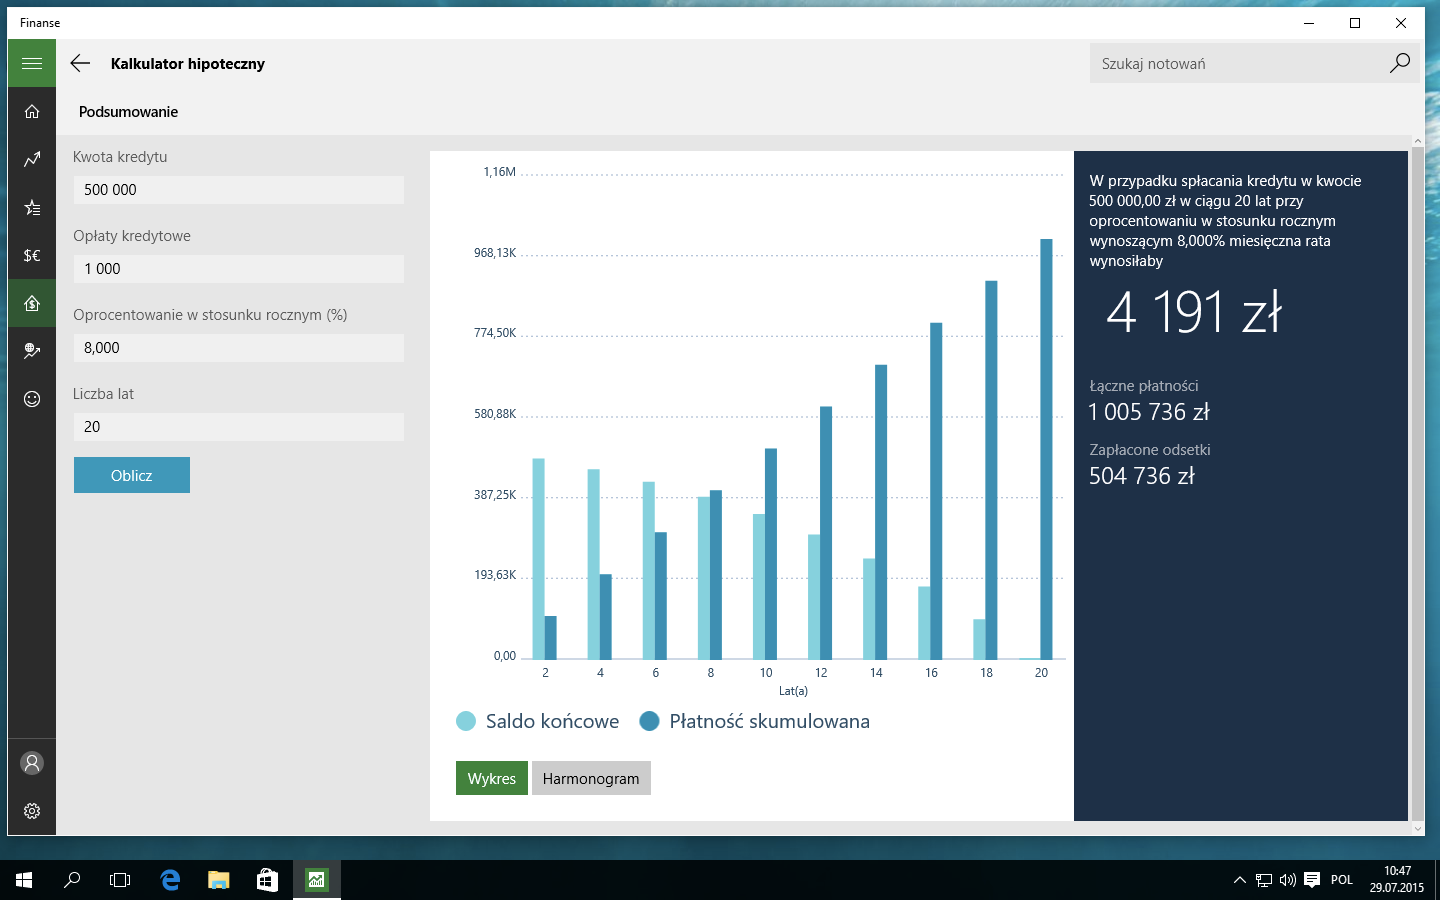Click the Oblicz button
1440x900 pixels.
click(x=132, y=475)
